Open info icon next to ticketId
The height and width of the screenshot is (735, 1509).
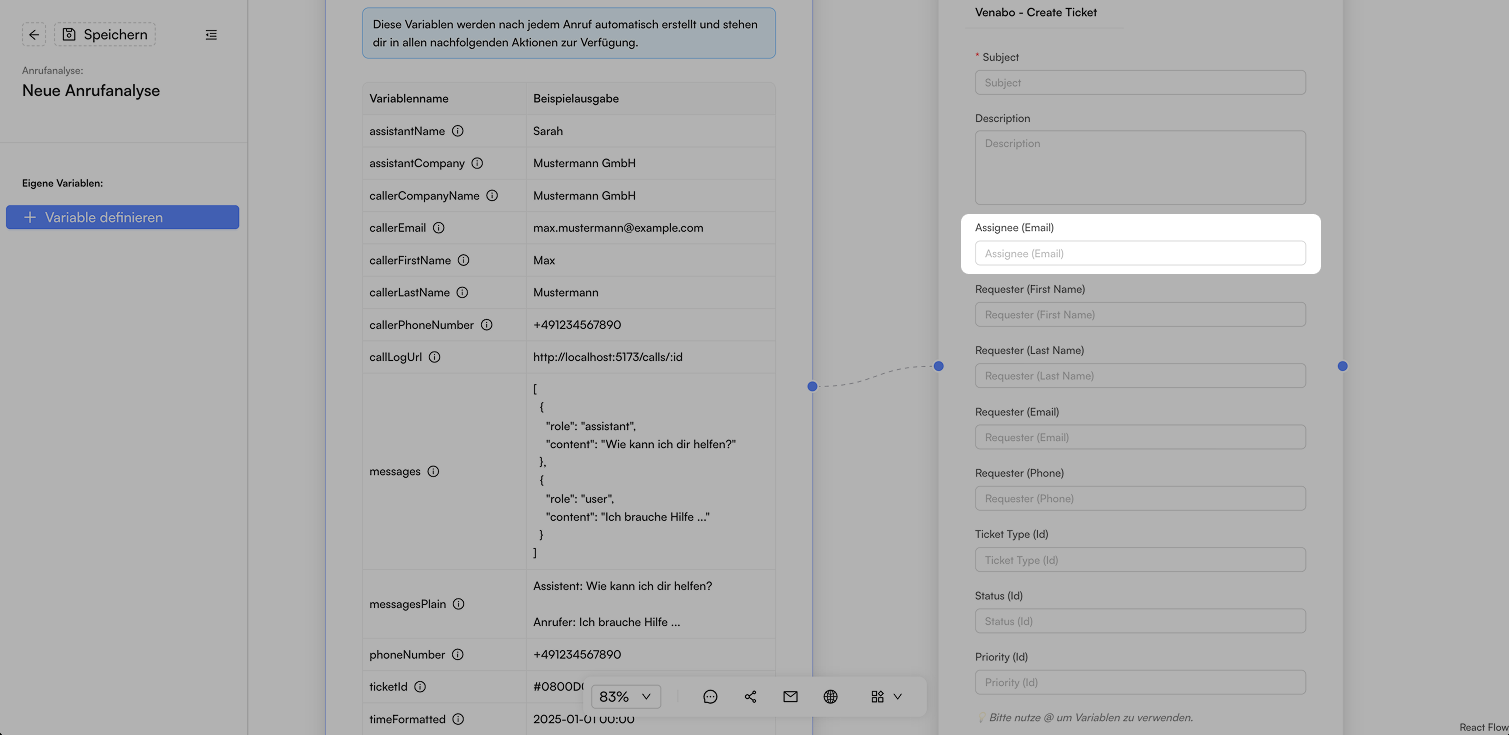click(x=420, y=687)
